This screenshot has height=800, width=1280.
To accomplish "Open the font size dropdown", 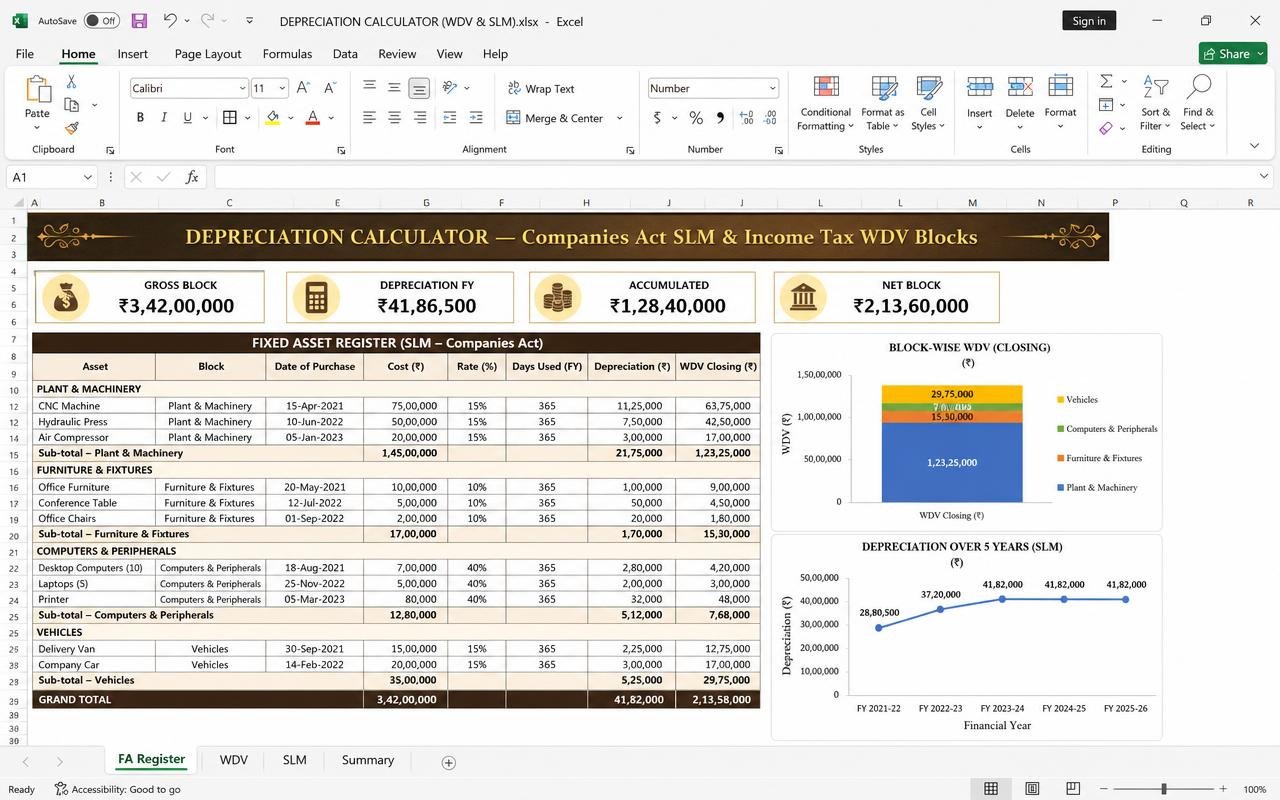I will click(x=283, y=88).
